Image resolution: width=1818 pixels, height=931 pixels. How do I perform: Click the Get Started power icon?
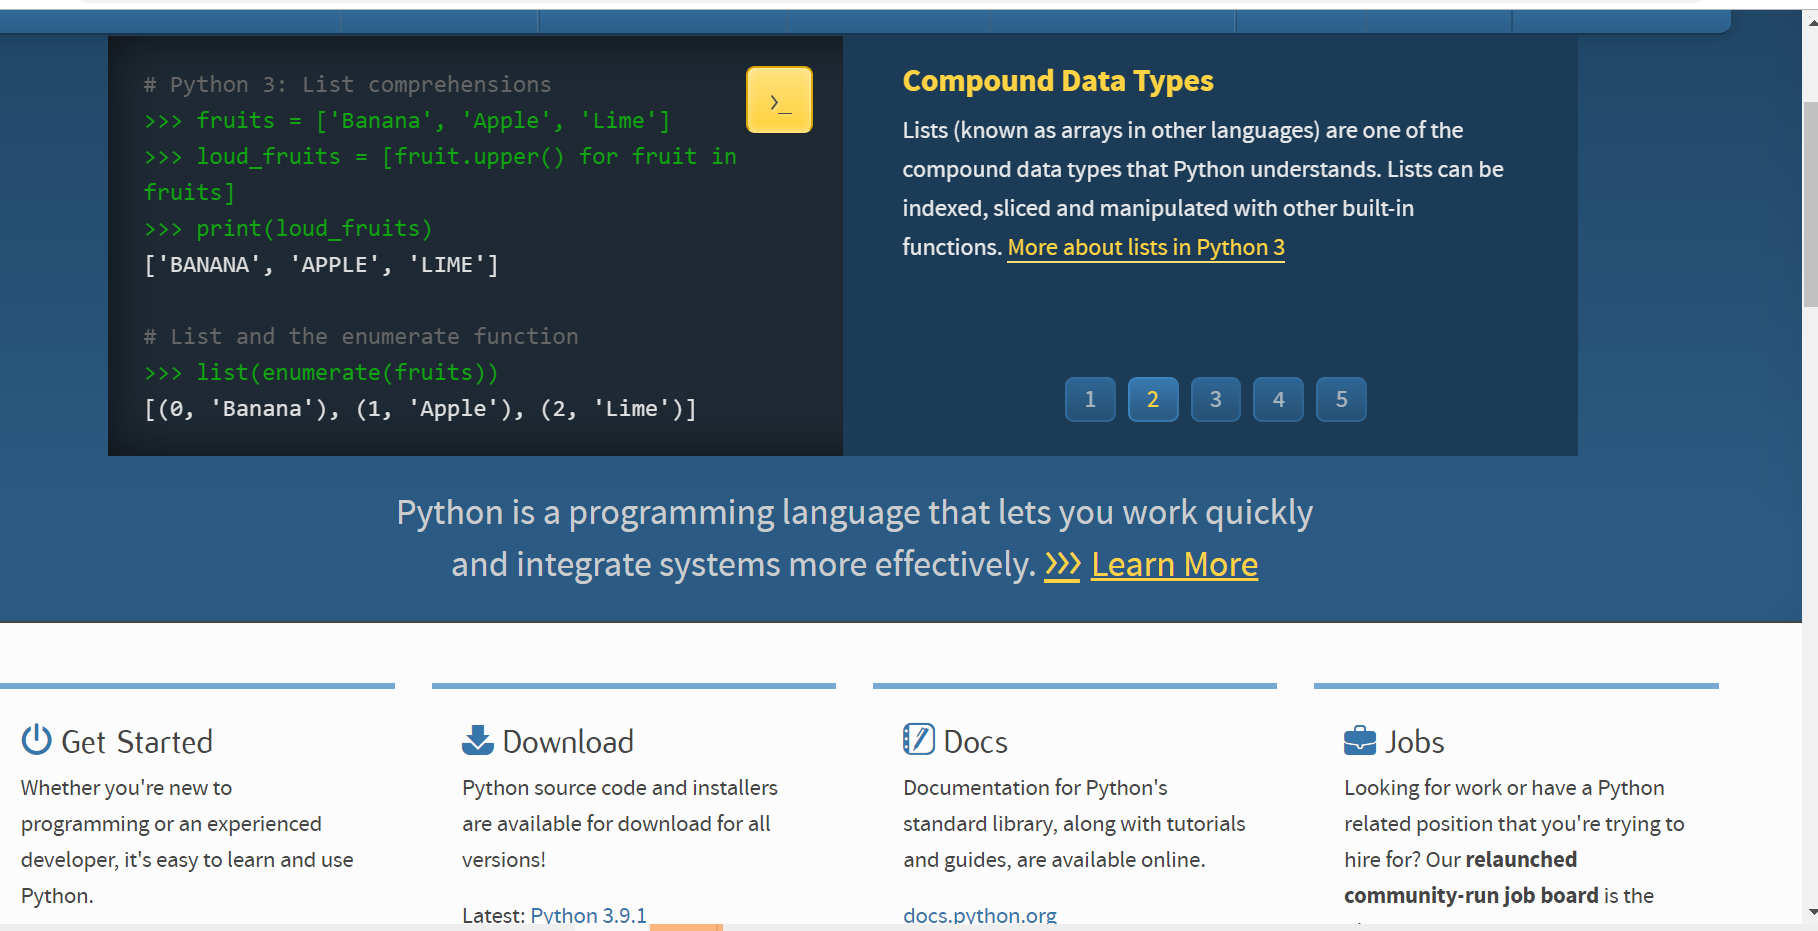36,740
